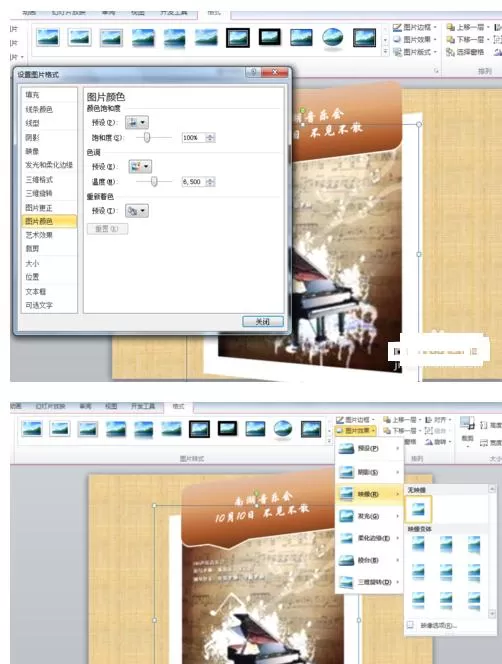Screen dimensions: 502x664
Task: Select 线条颜色 in the dialog list
Action: [49, 109]
